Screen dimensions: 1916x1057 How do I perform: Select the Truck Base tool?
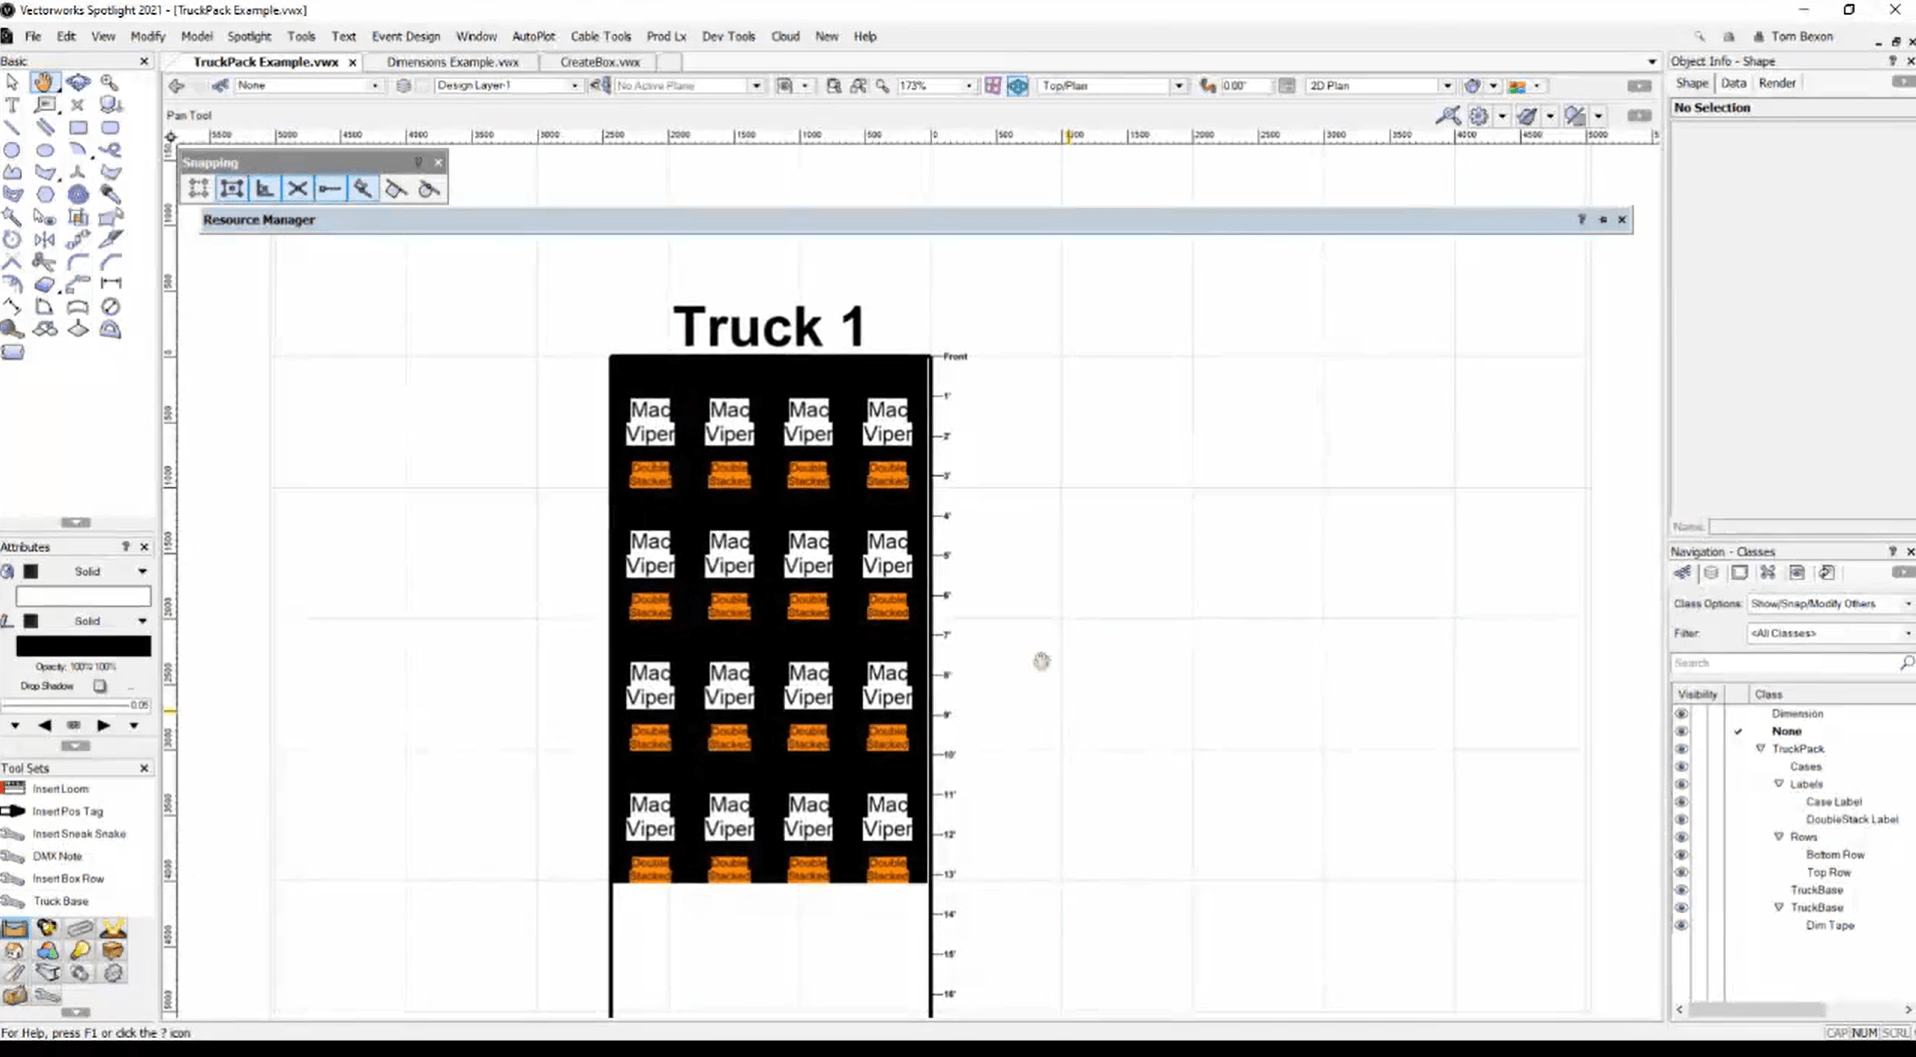[x=60, y=902]
